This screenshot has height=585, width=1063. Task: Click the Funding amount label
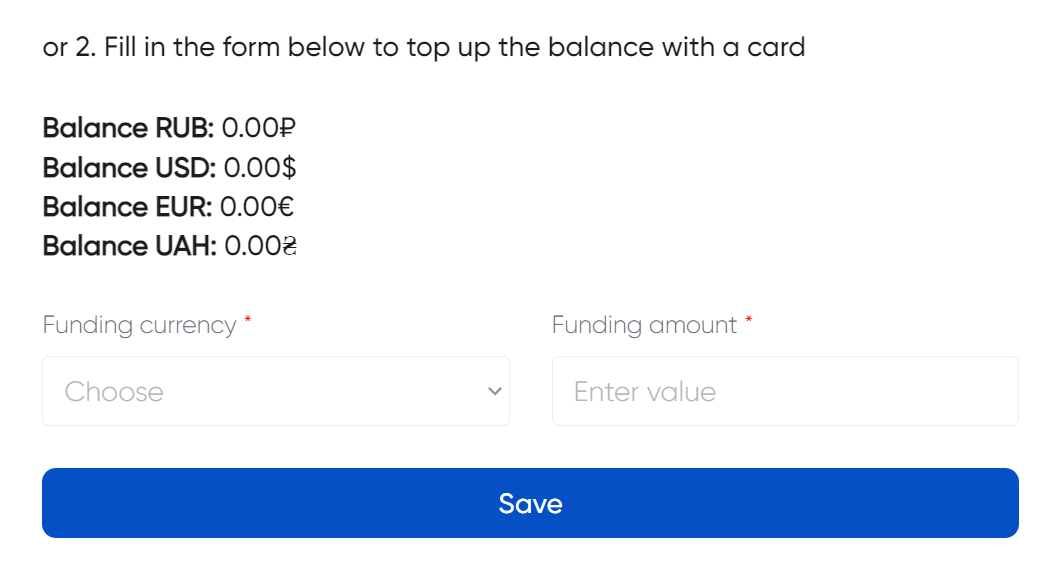[645, 324]
